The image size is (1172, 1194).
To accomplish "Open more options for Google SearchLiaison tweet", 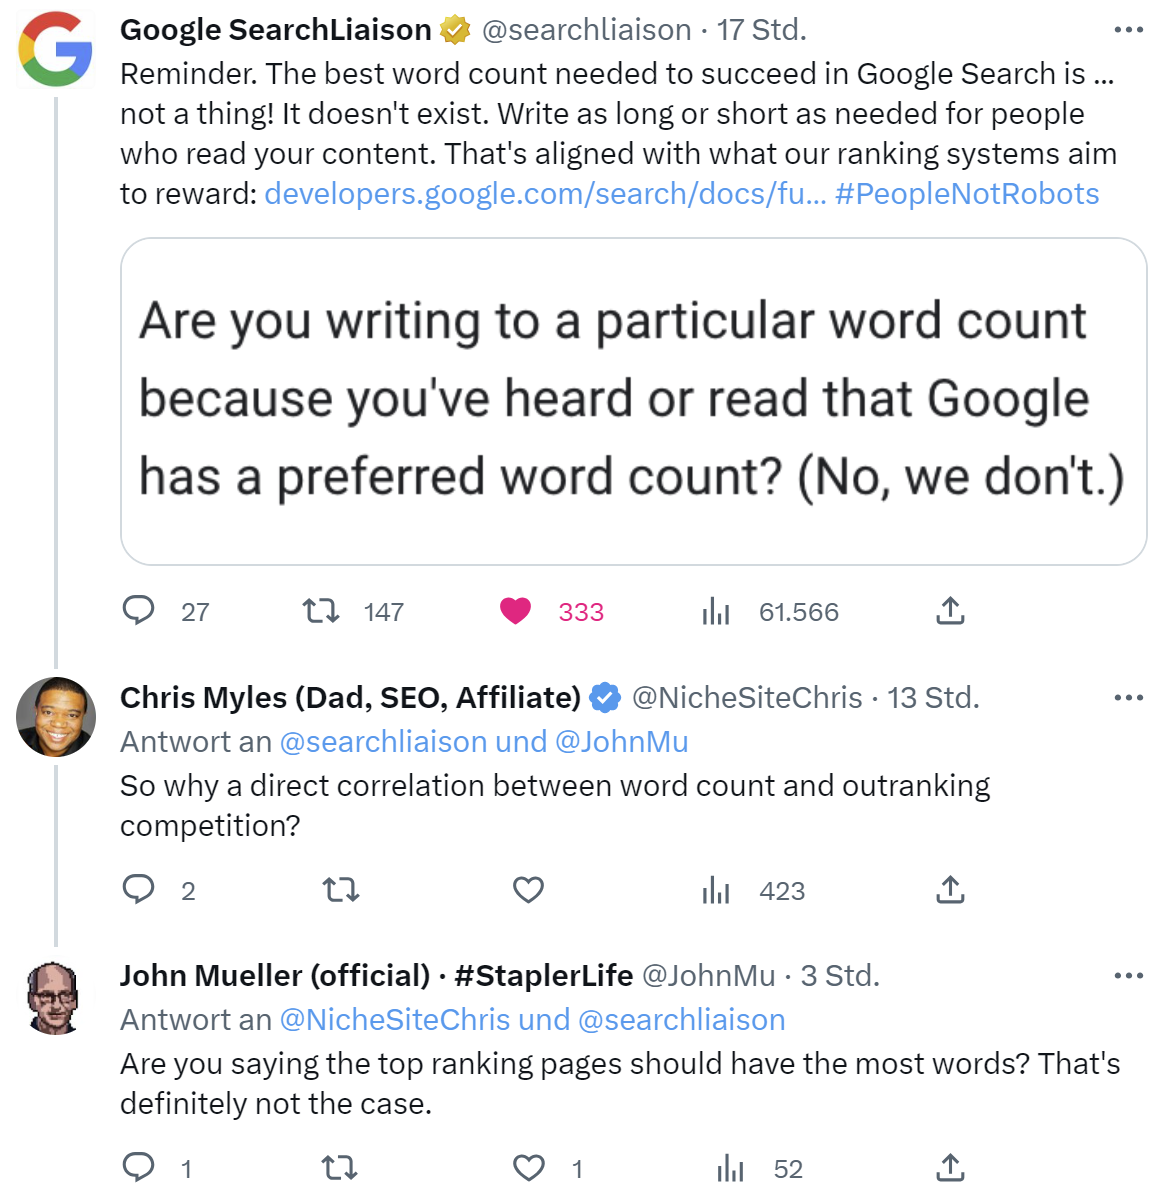I will [x=1128, y=30].
